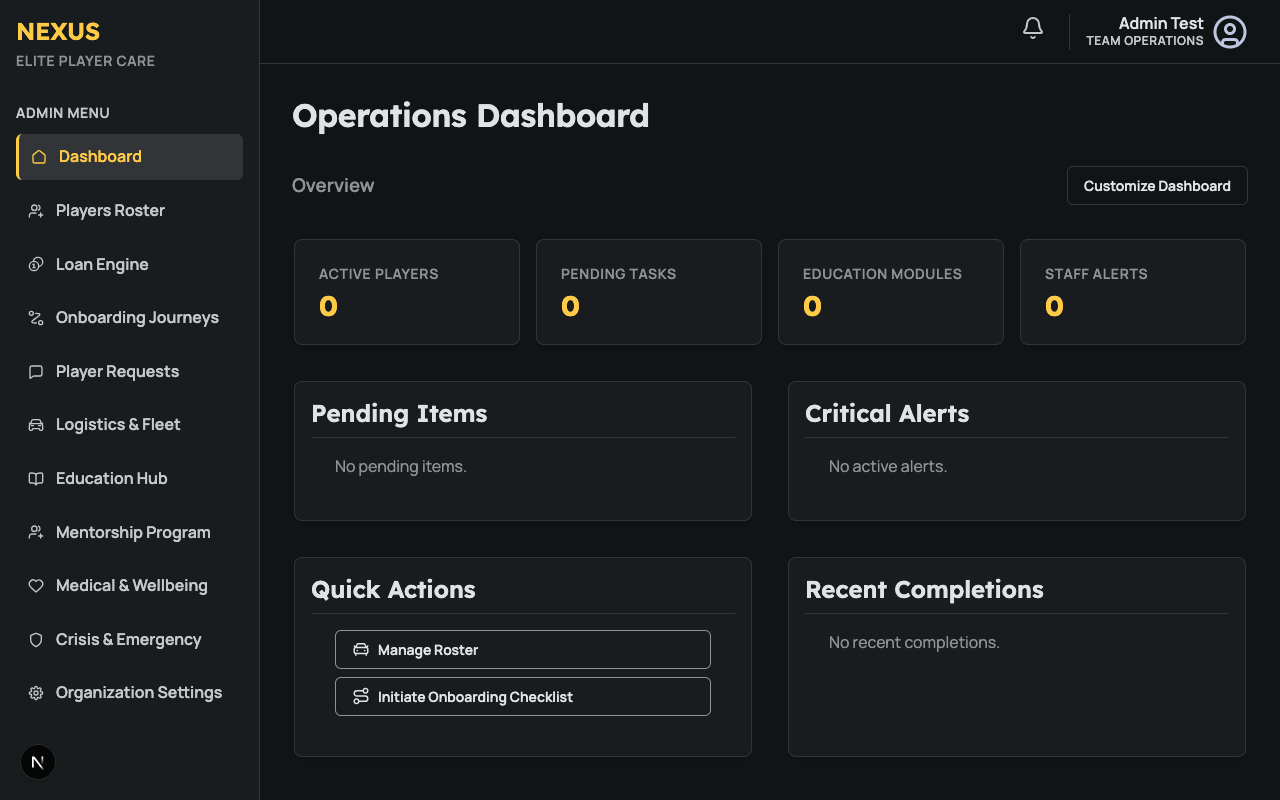Open the Loan Engine section
1280x800 pixels.
[x=130, y=265]
